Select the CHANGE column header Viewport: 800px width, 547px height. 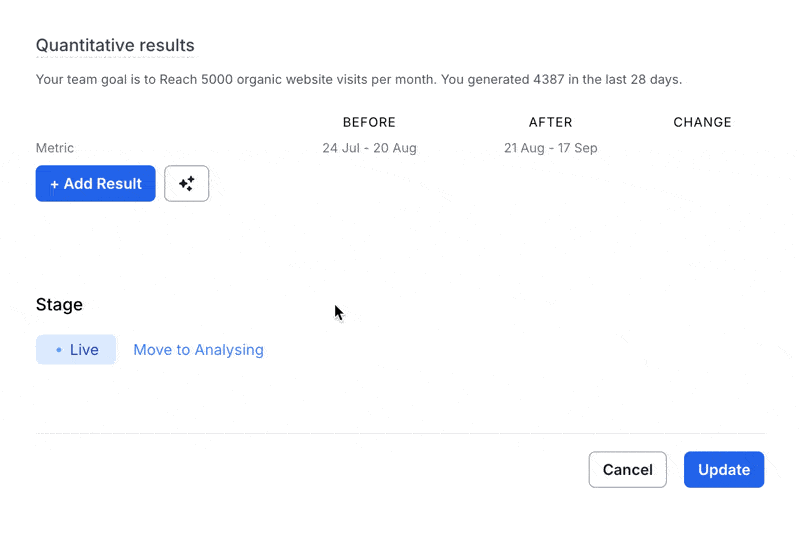[703, 122]
